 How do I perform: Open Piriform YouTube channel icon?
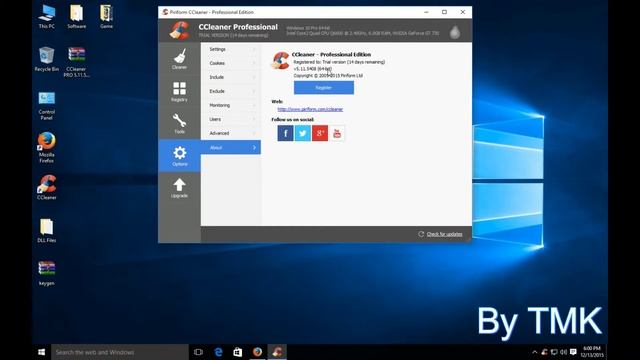(337, 133)
